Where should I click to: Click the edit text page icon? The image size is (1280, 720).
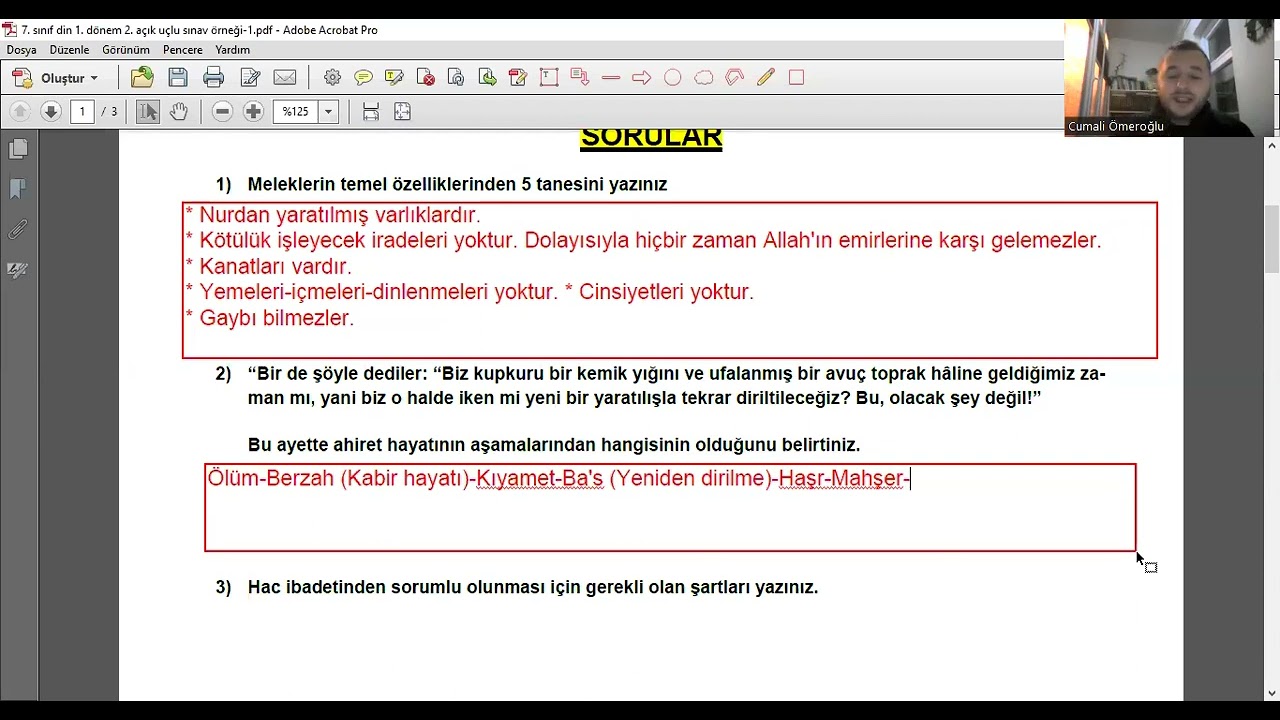250,77
